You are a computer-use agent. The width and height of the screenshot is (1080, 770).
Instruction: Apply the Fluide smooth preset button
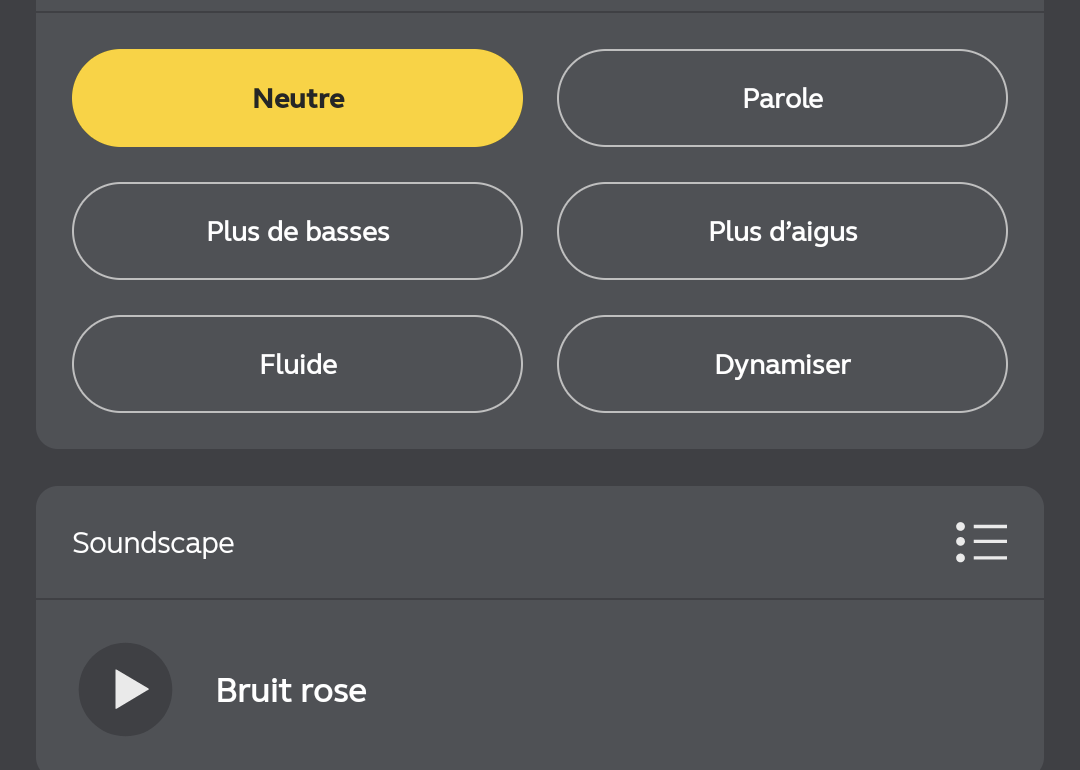click(x=298, y=364)
